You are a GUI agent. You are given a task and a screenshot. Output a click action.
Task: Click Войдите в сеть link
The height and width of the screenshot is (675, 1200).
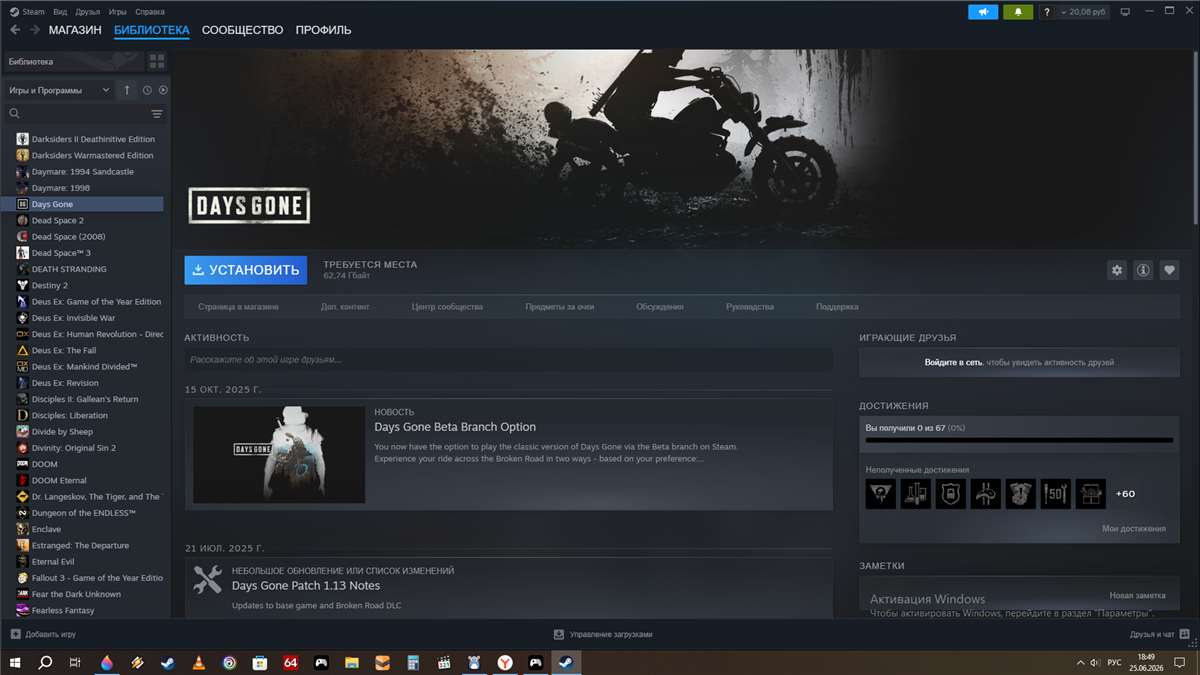(x=954, y=362)
